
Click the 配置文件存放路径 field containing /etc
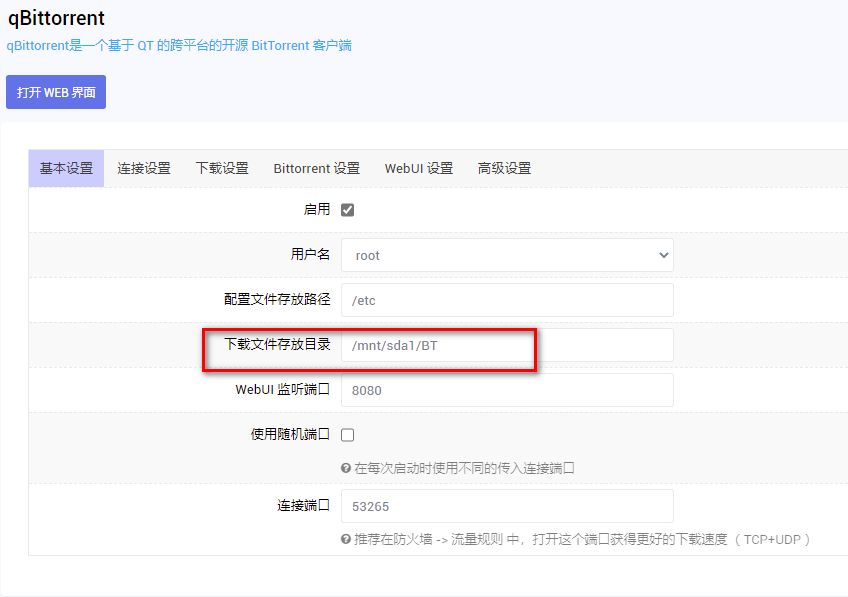[507, 300]
